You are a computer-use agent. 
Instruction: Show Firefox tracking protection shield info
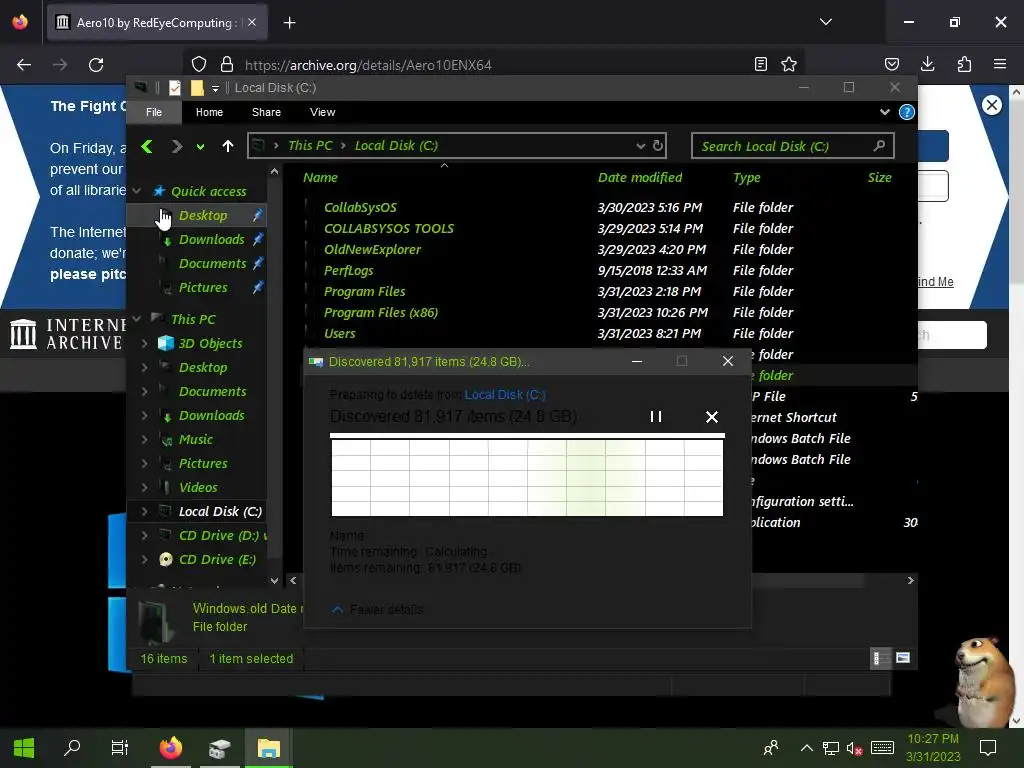(x=199, y=64)
